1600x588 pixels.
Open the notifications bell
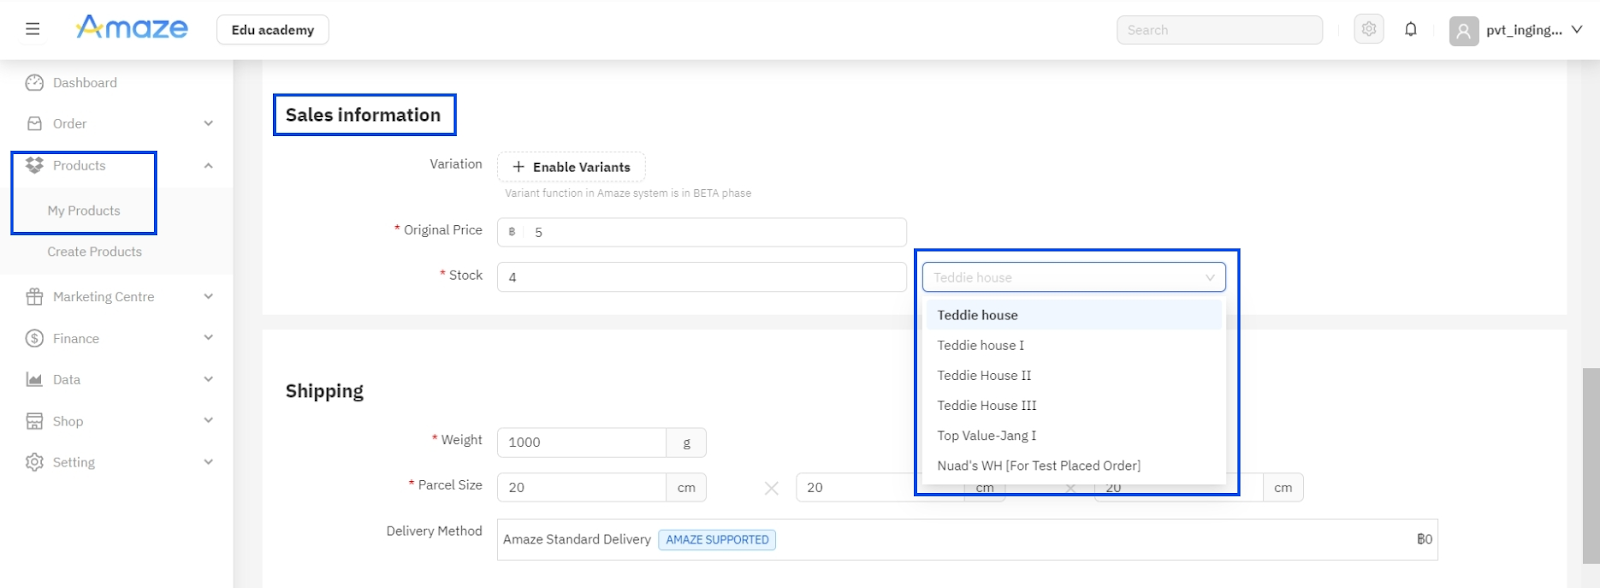coord(1411,29)
